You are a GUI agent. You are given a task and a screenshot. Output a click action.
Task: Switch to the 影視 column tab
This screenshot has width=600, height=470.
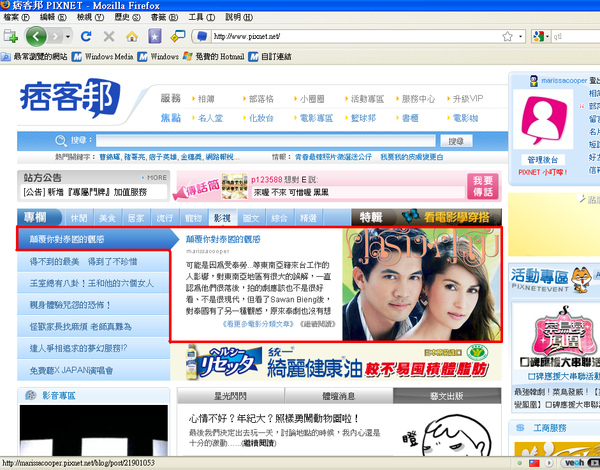tap(222, 218)
